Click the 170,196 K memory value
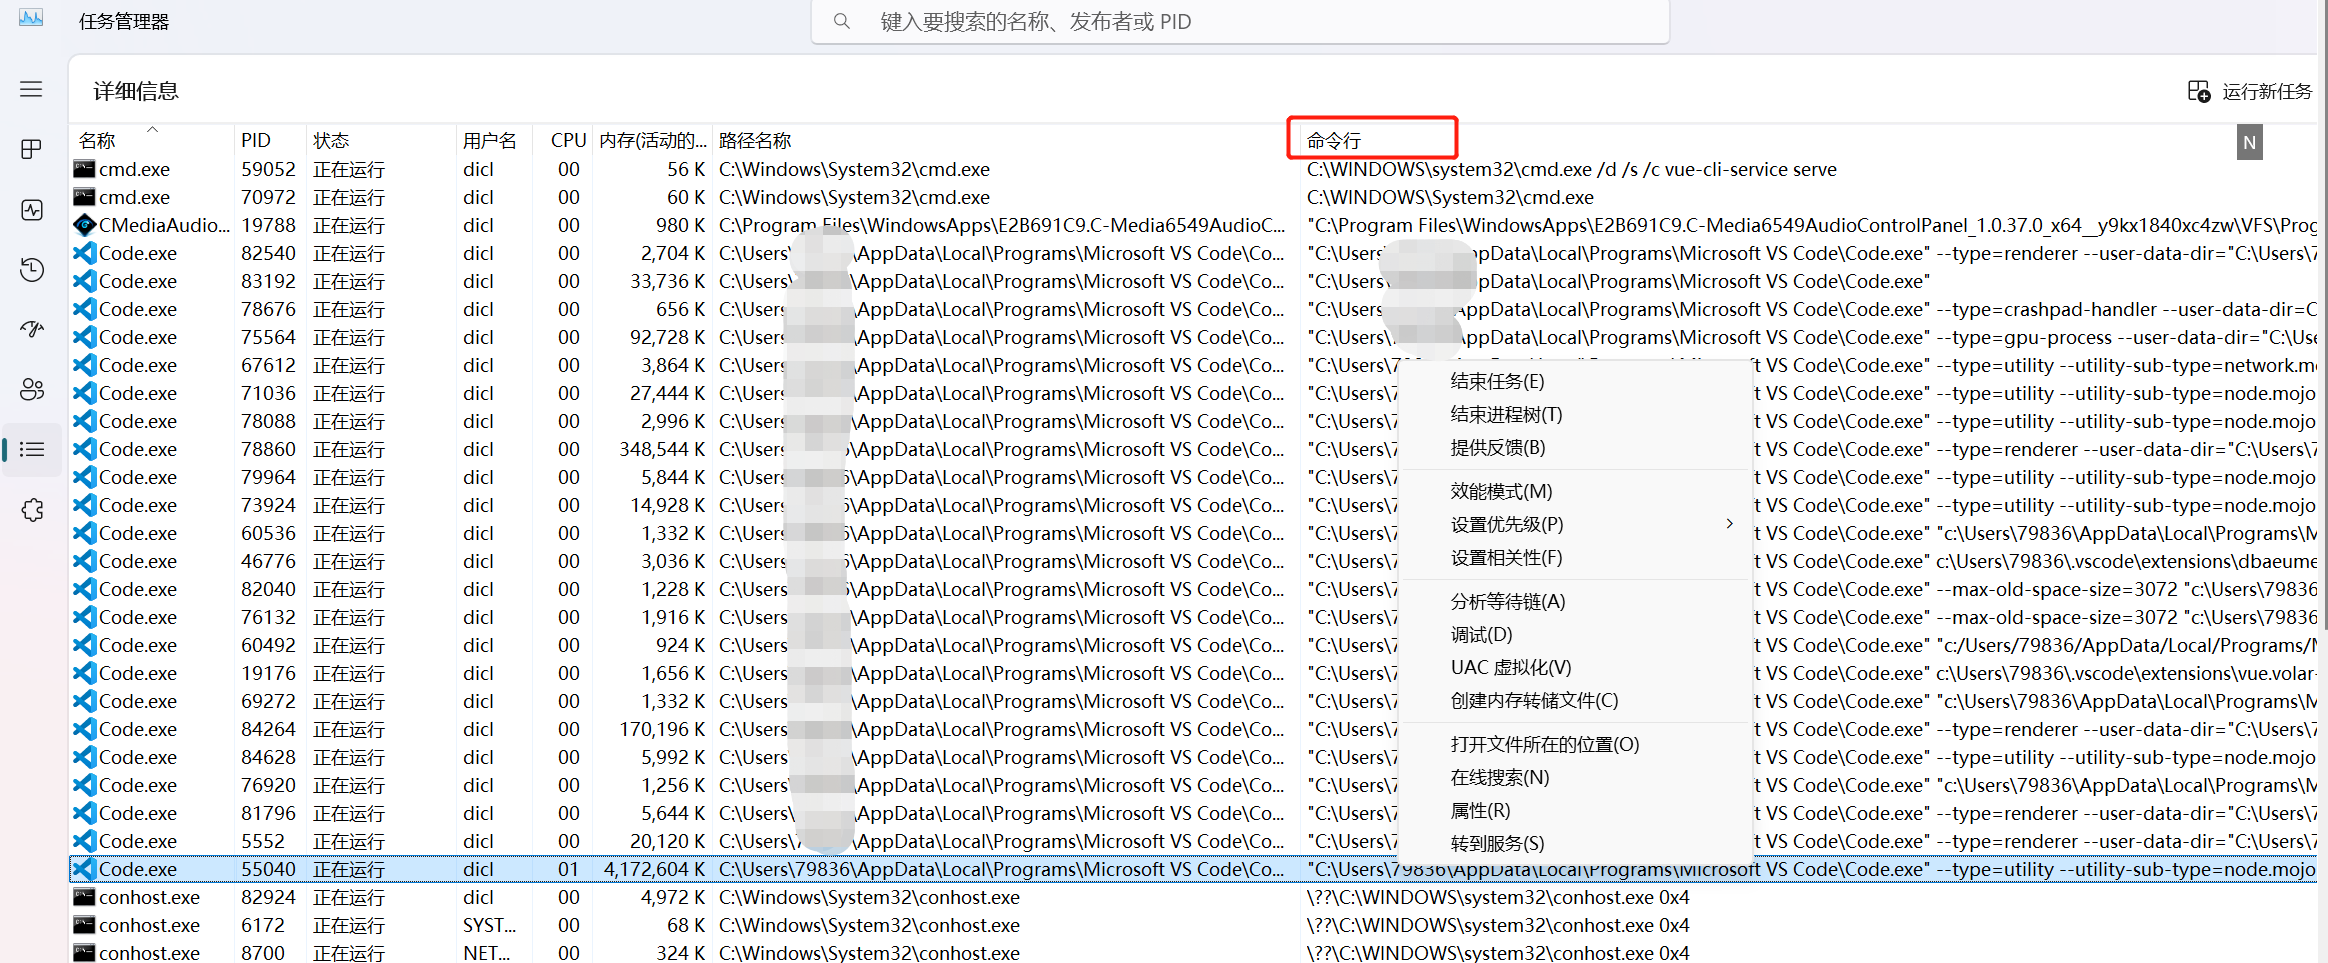 pyautogui.click(x=662, y=729)
